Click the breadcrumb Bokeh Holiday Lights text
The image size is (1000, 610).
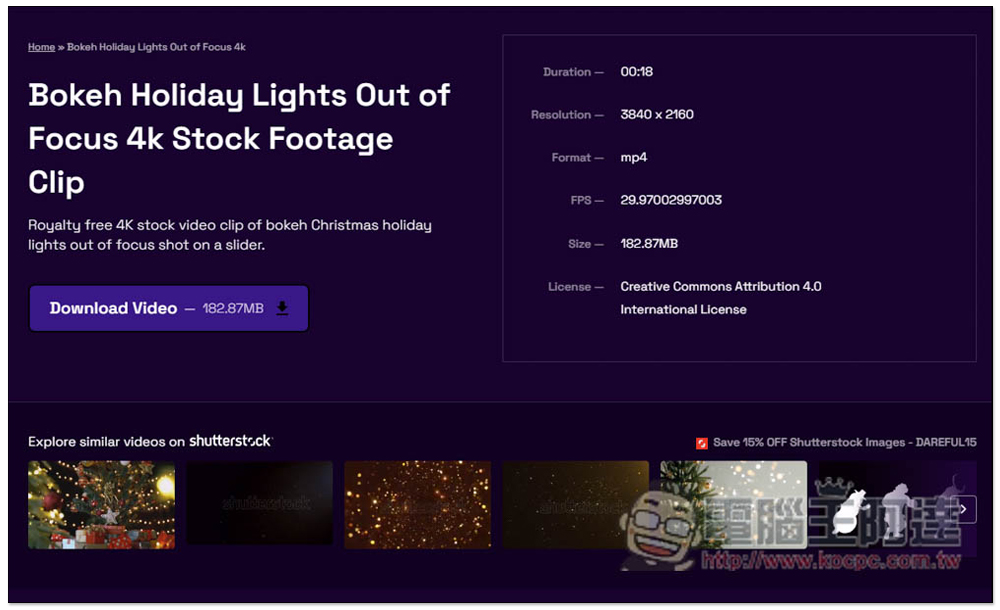pos(156,47)
